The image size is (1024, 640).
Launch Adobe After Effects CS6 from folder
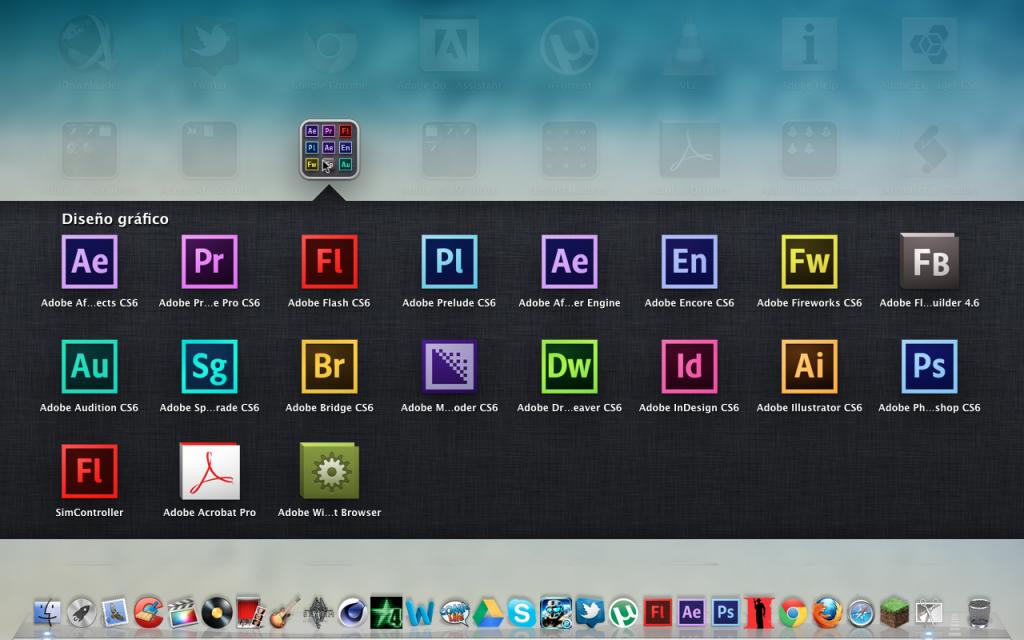tap(89, 261)
